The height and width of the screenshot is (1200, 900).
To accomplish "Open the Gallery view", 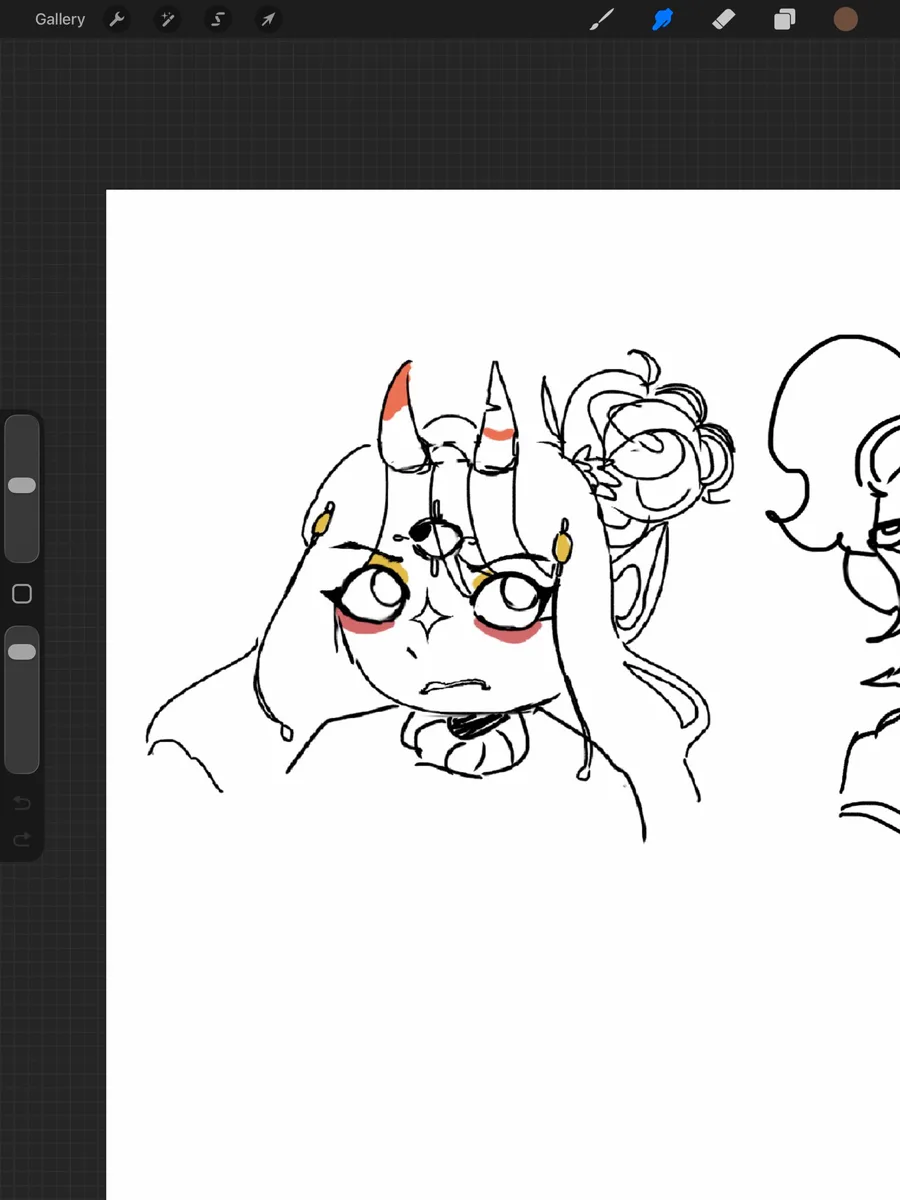I will click(60, 19).
